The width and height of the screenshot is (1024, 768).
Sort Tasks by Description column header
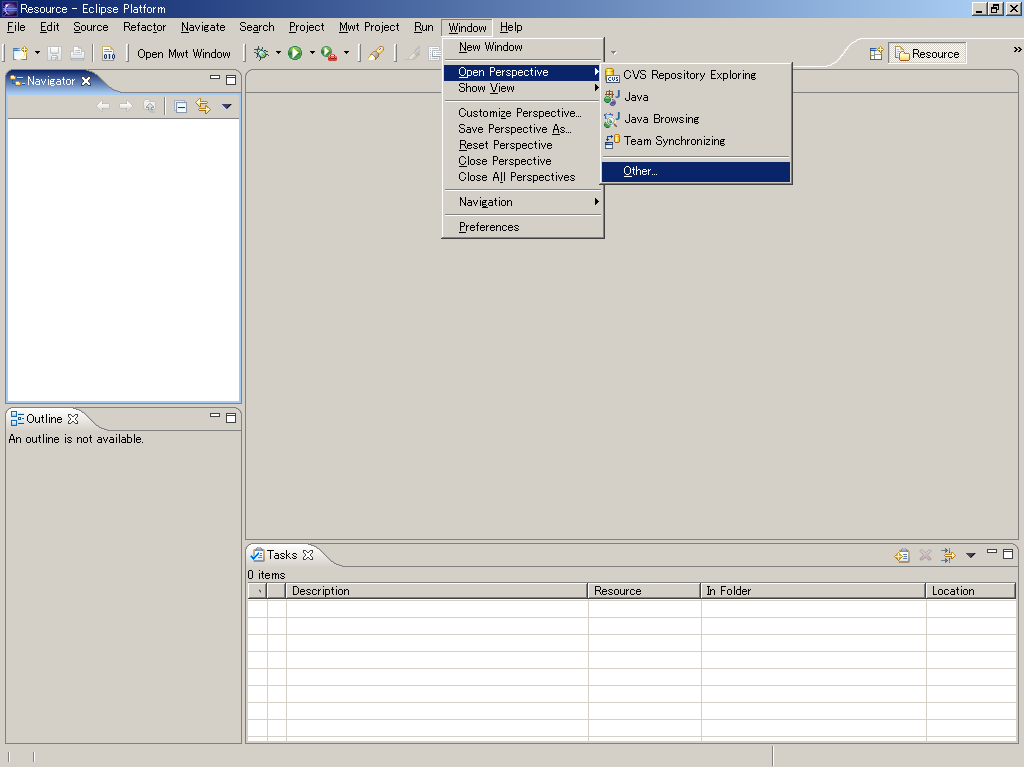click(x=437, y=591)
